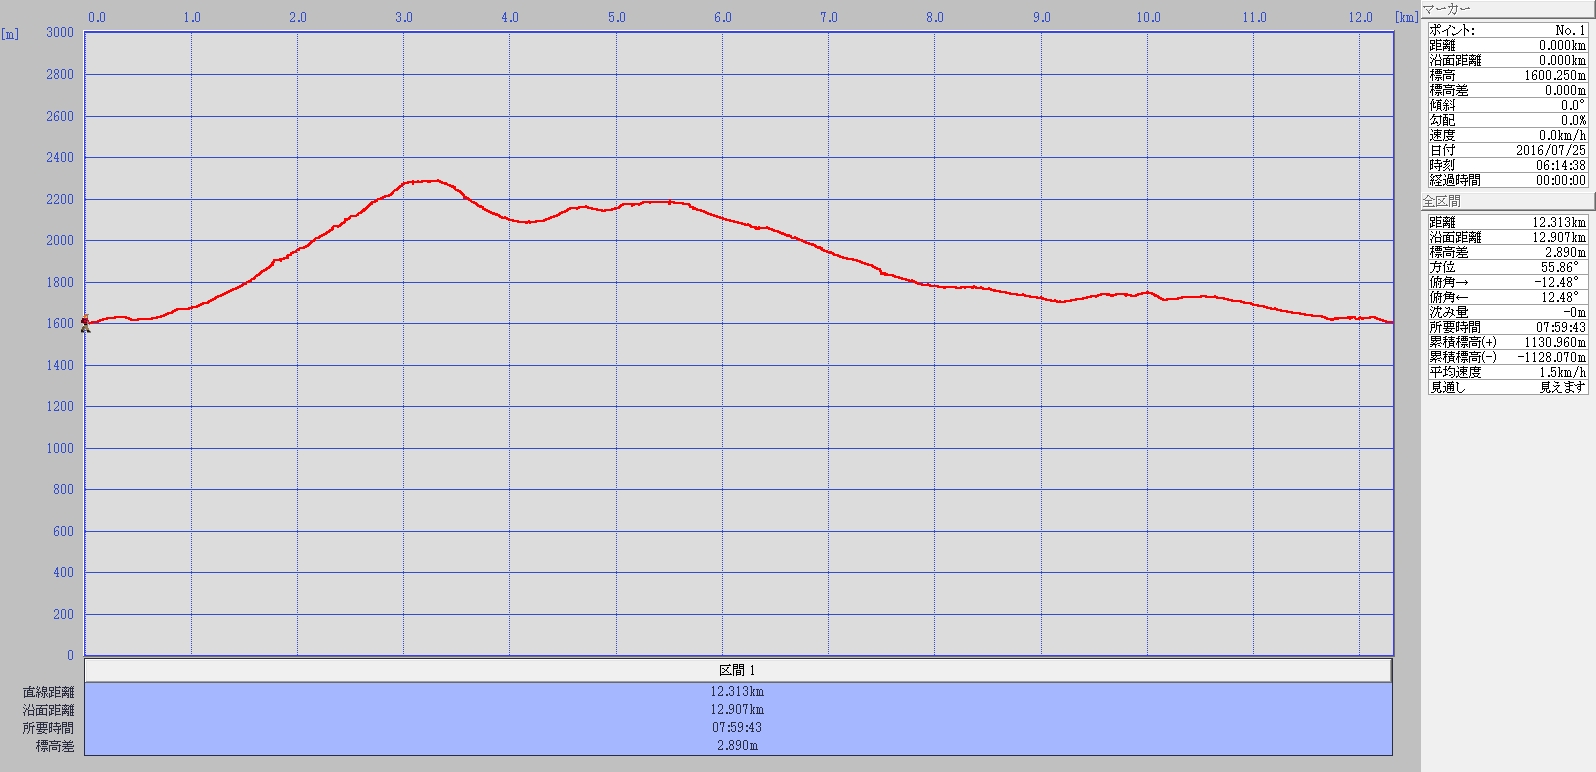Image resolution: width=1596 pixels, height=772 pixels.
Task: Click the 経過時間 00:00:00 row
Action: [1507, 180]
